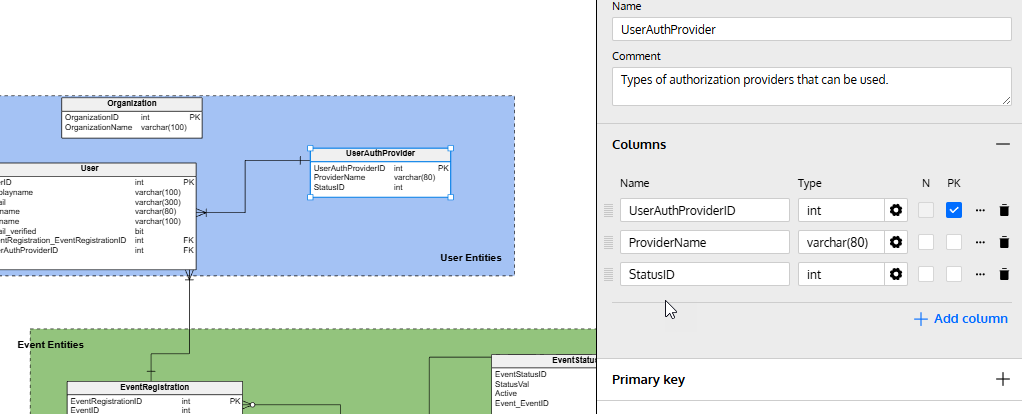Uncheck PK checkbox for UserAuthProviderID
This screenshot has height=414, width=1022.
click(954, 210)
